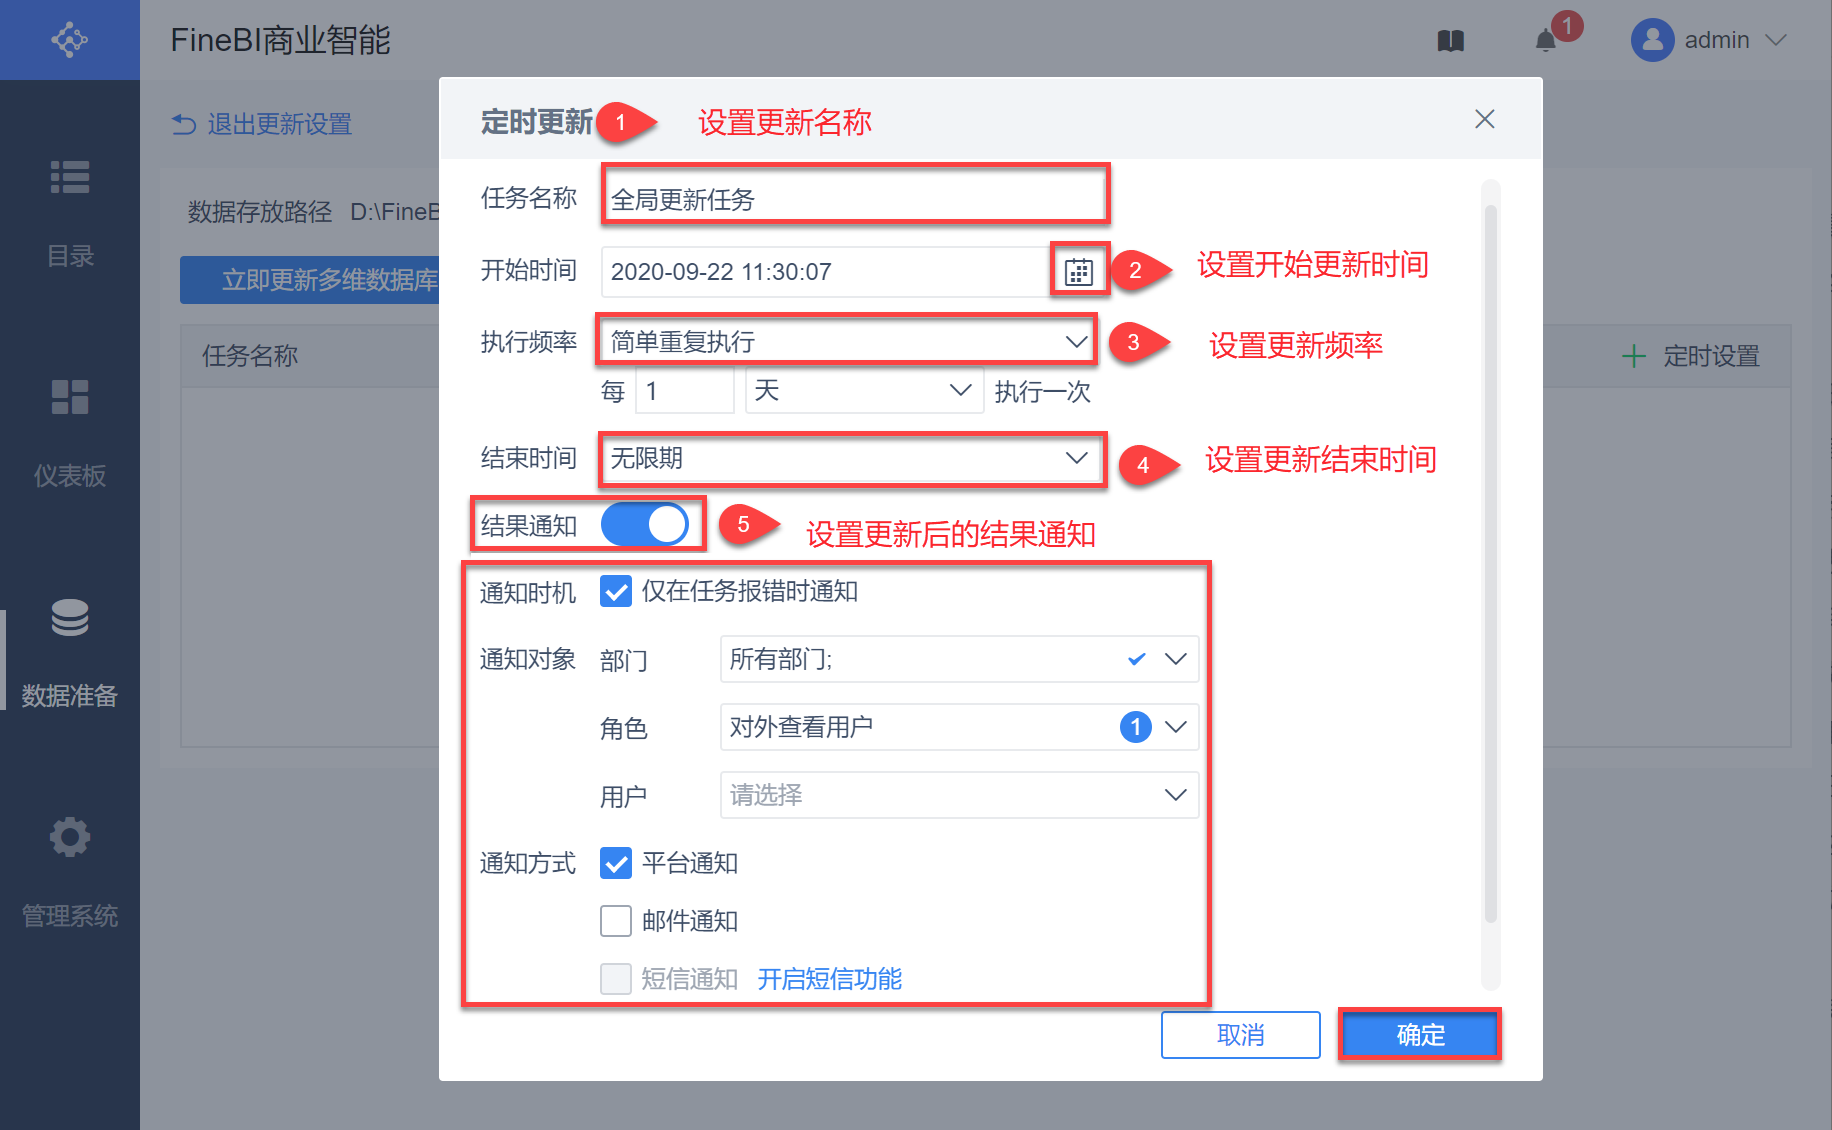This screenshot has width=1832, height=1130.
Task: Open the documentation book icon
Action: point(1451,41)
